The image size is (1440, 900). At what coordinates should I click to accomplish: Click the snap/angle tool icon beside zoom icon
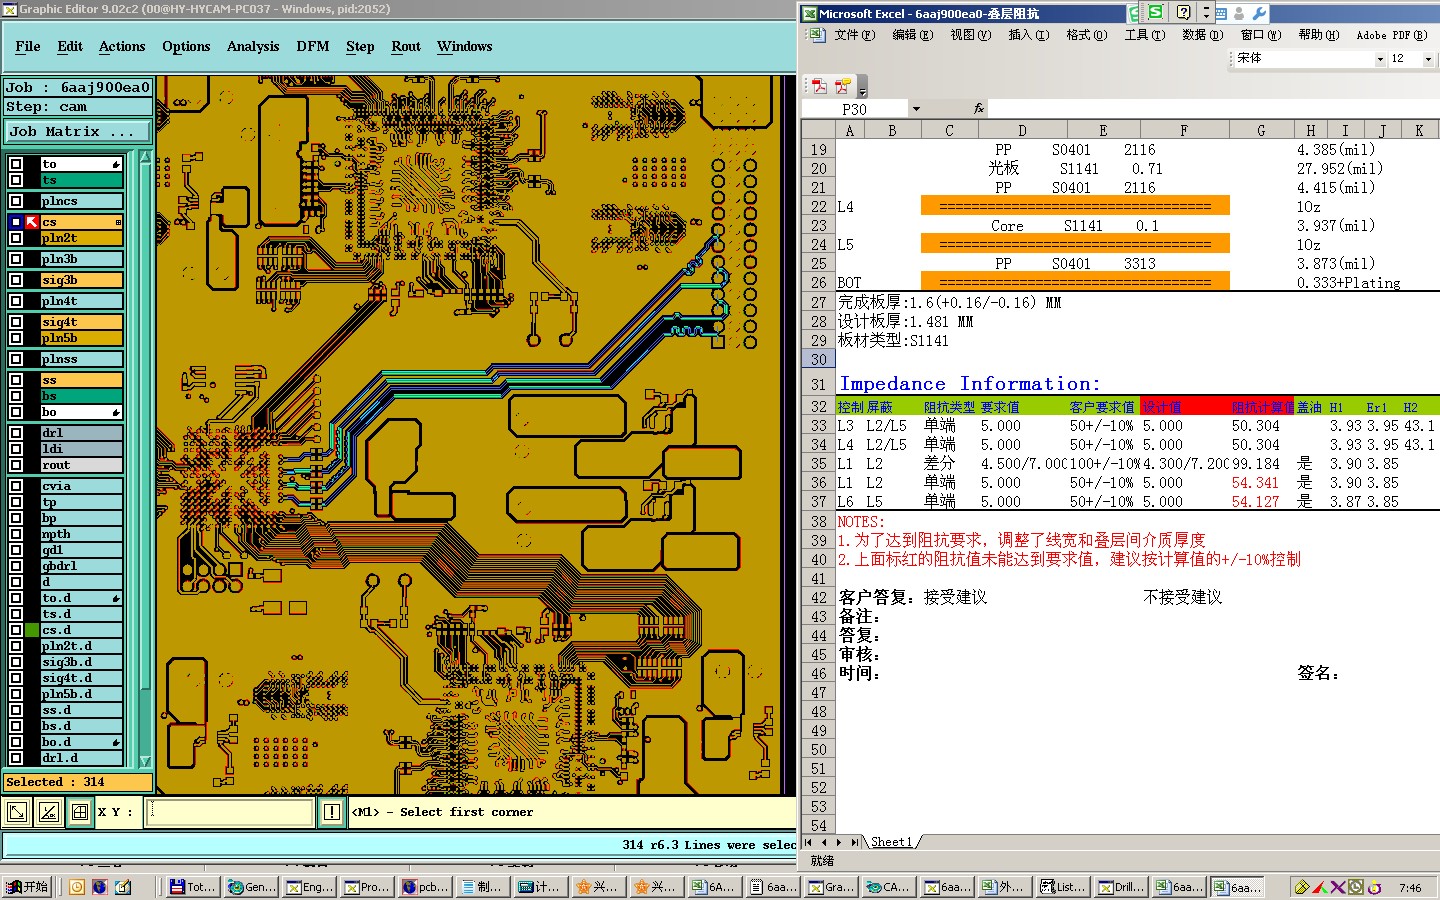tap(49, 812)
